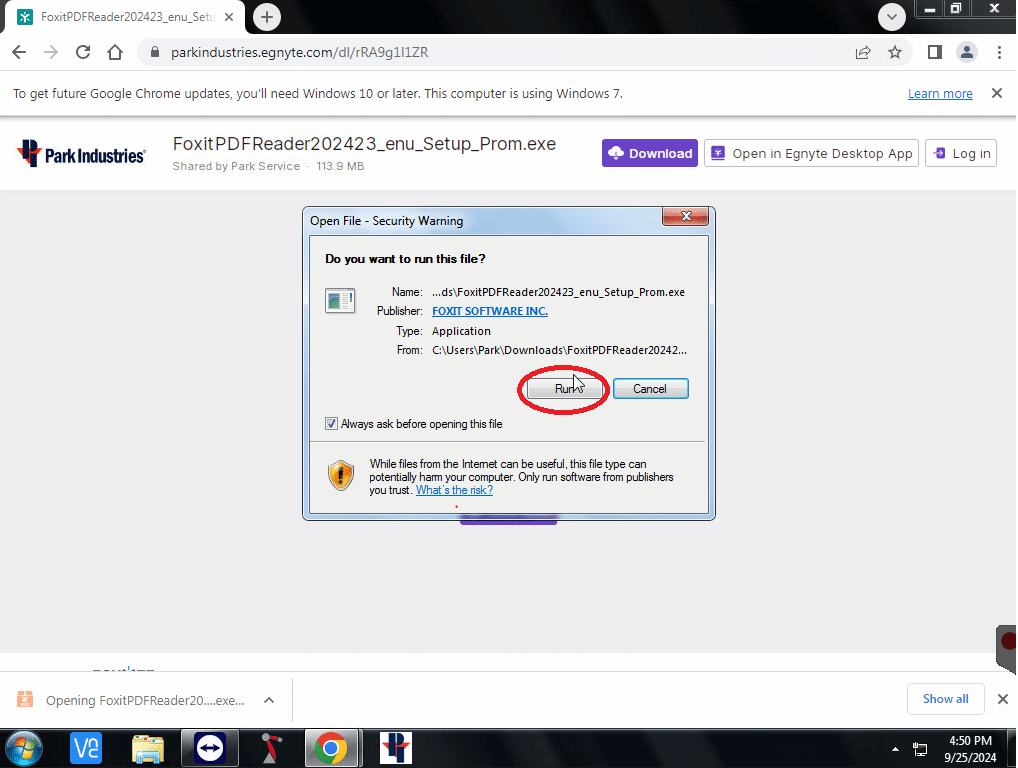Click the Log in button
Image resolution: width=1018 pixels, height=768 pixels.
(961, 153)
